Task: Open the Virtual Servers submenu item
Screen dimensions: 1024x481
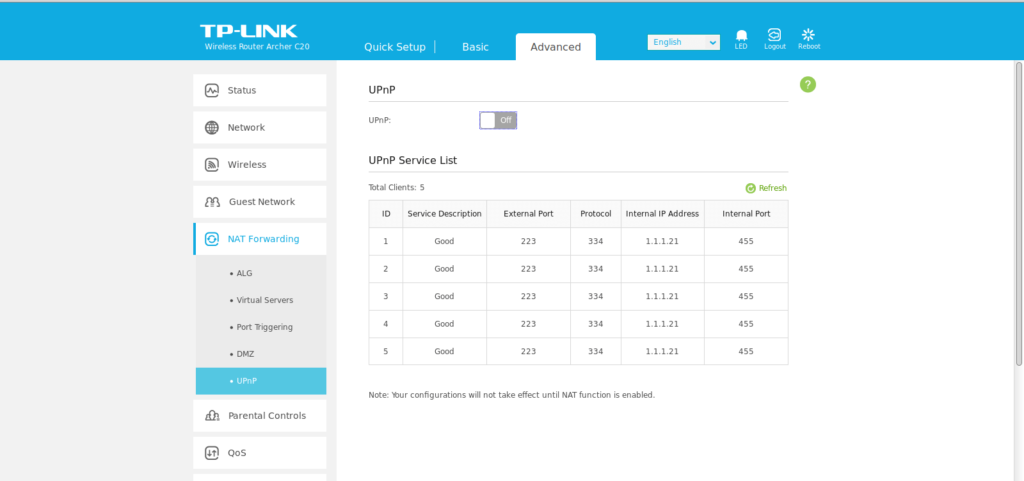Action: coord(264,300)
